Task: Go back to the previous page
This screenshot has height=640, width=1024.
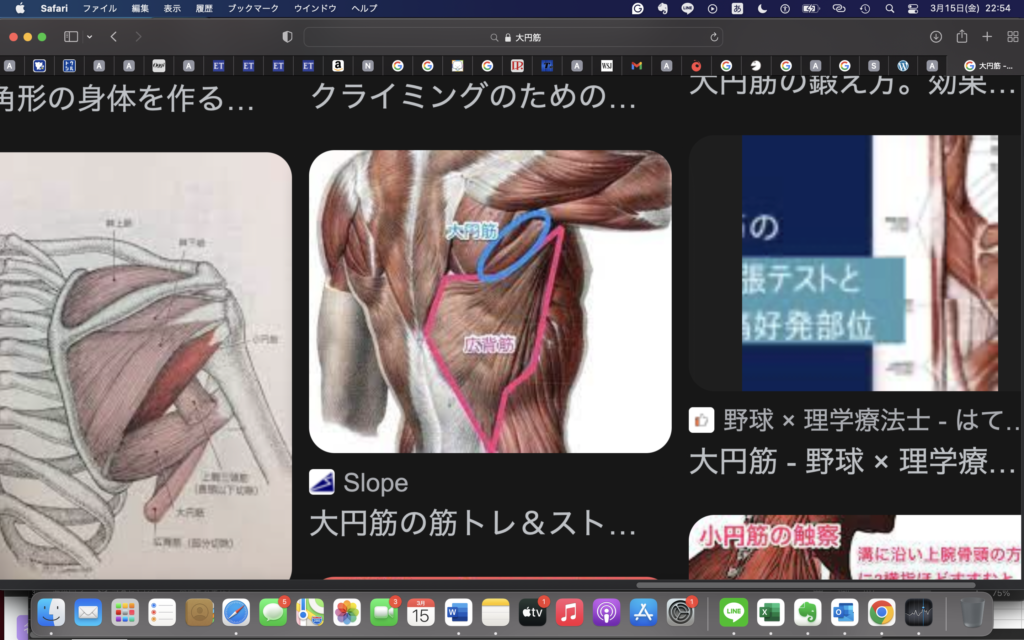Action: click(x=114, y=37)
